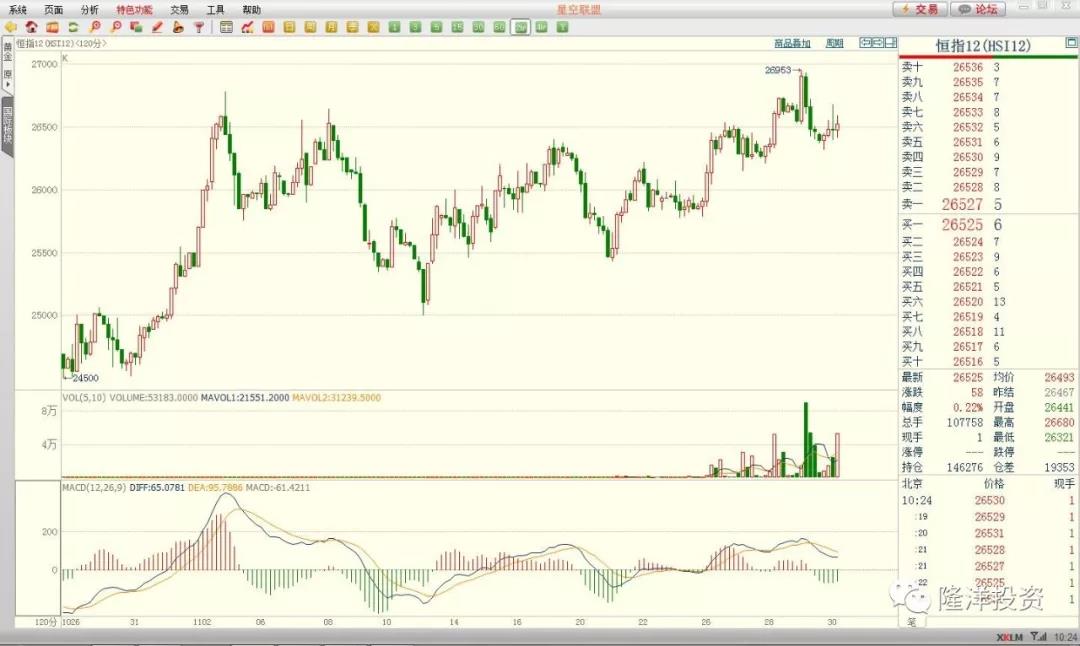Click the red funnel filter icon
Viewport: 1080px width, 646px height.
click(199, 28)
